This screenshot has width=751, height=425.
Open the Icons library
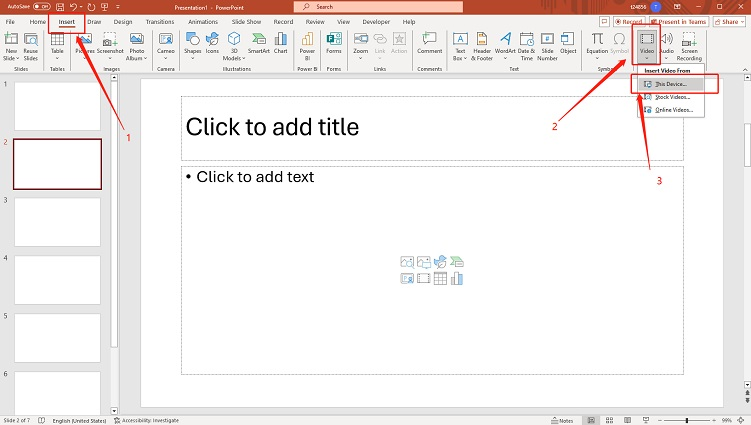tap(212, 43)
